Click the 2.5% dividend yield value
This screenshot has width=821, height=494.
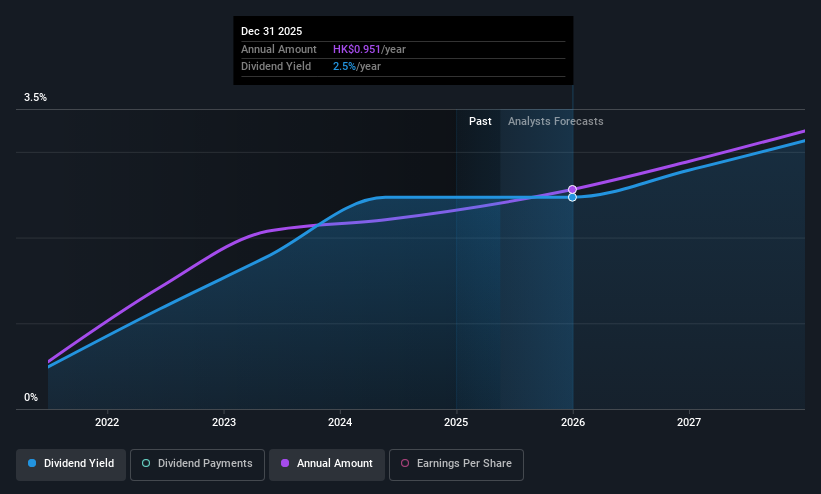click(x=345, y=67)
